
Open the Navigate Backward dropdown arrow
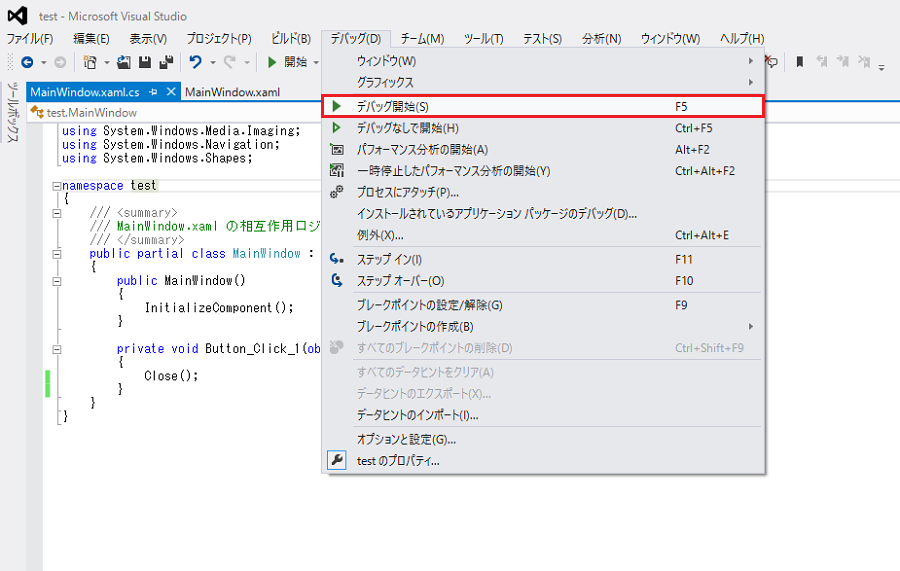pyautogui.click(x=43, y=62)
